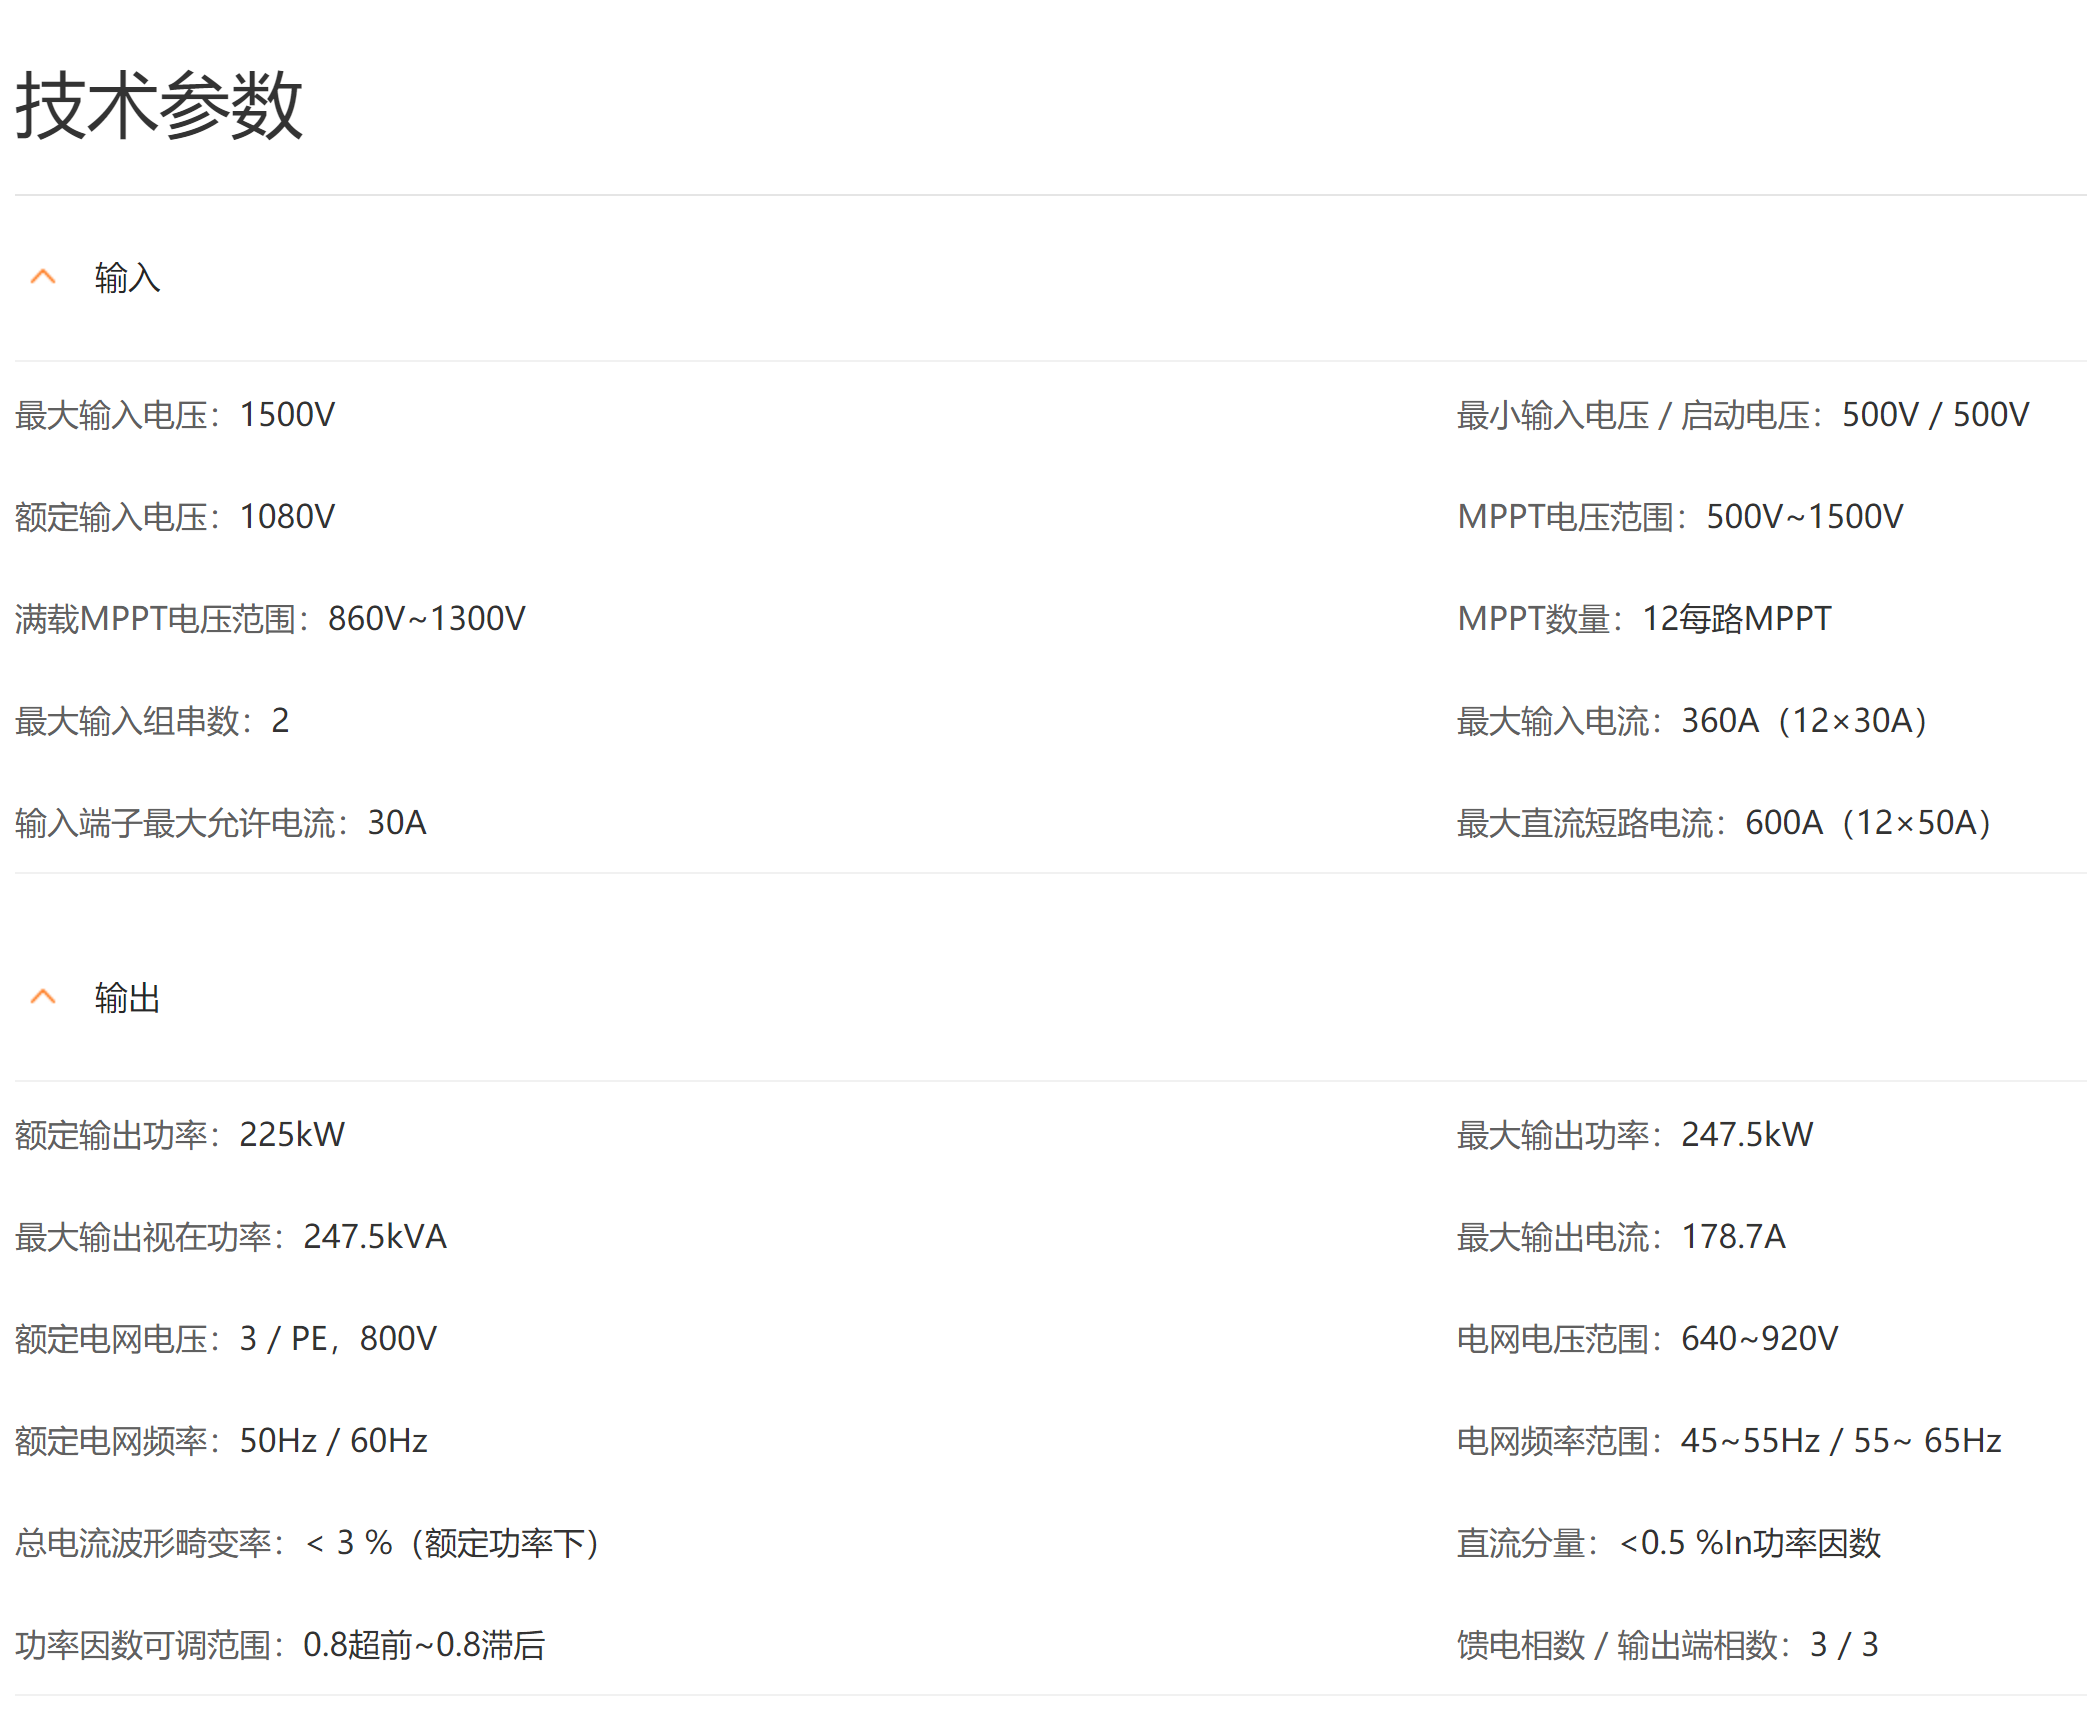Click 功率因数可调范围 row text

[280, 1645]
